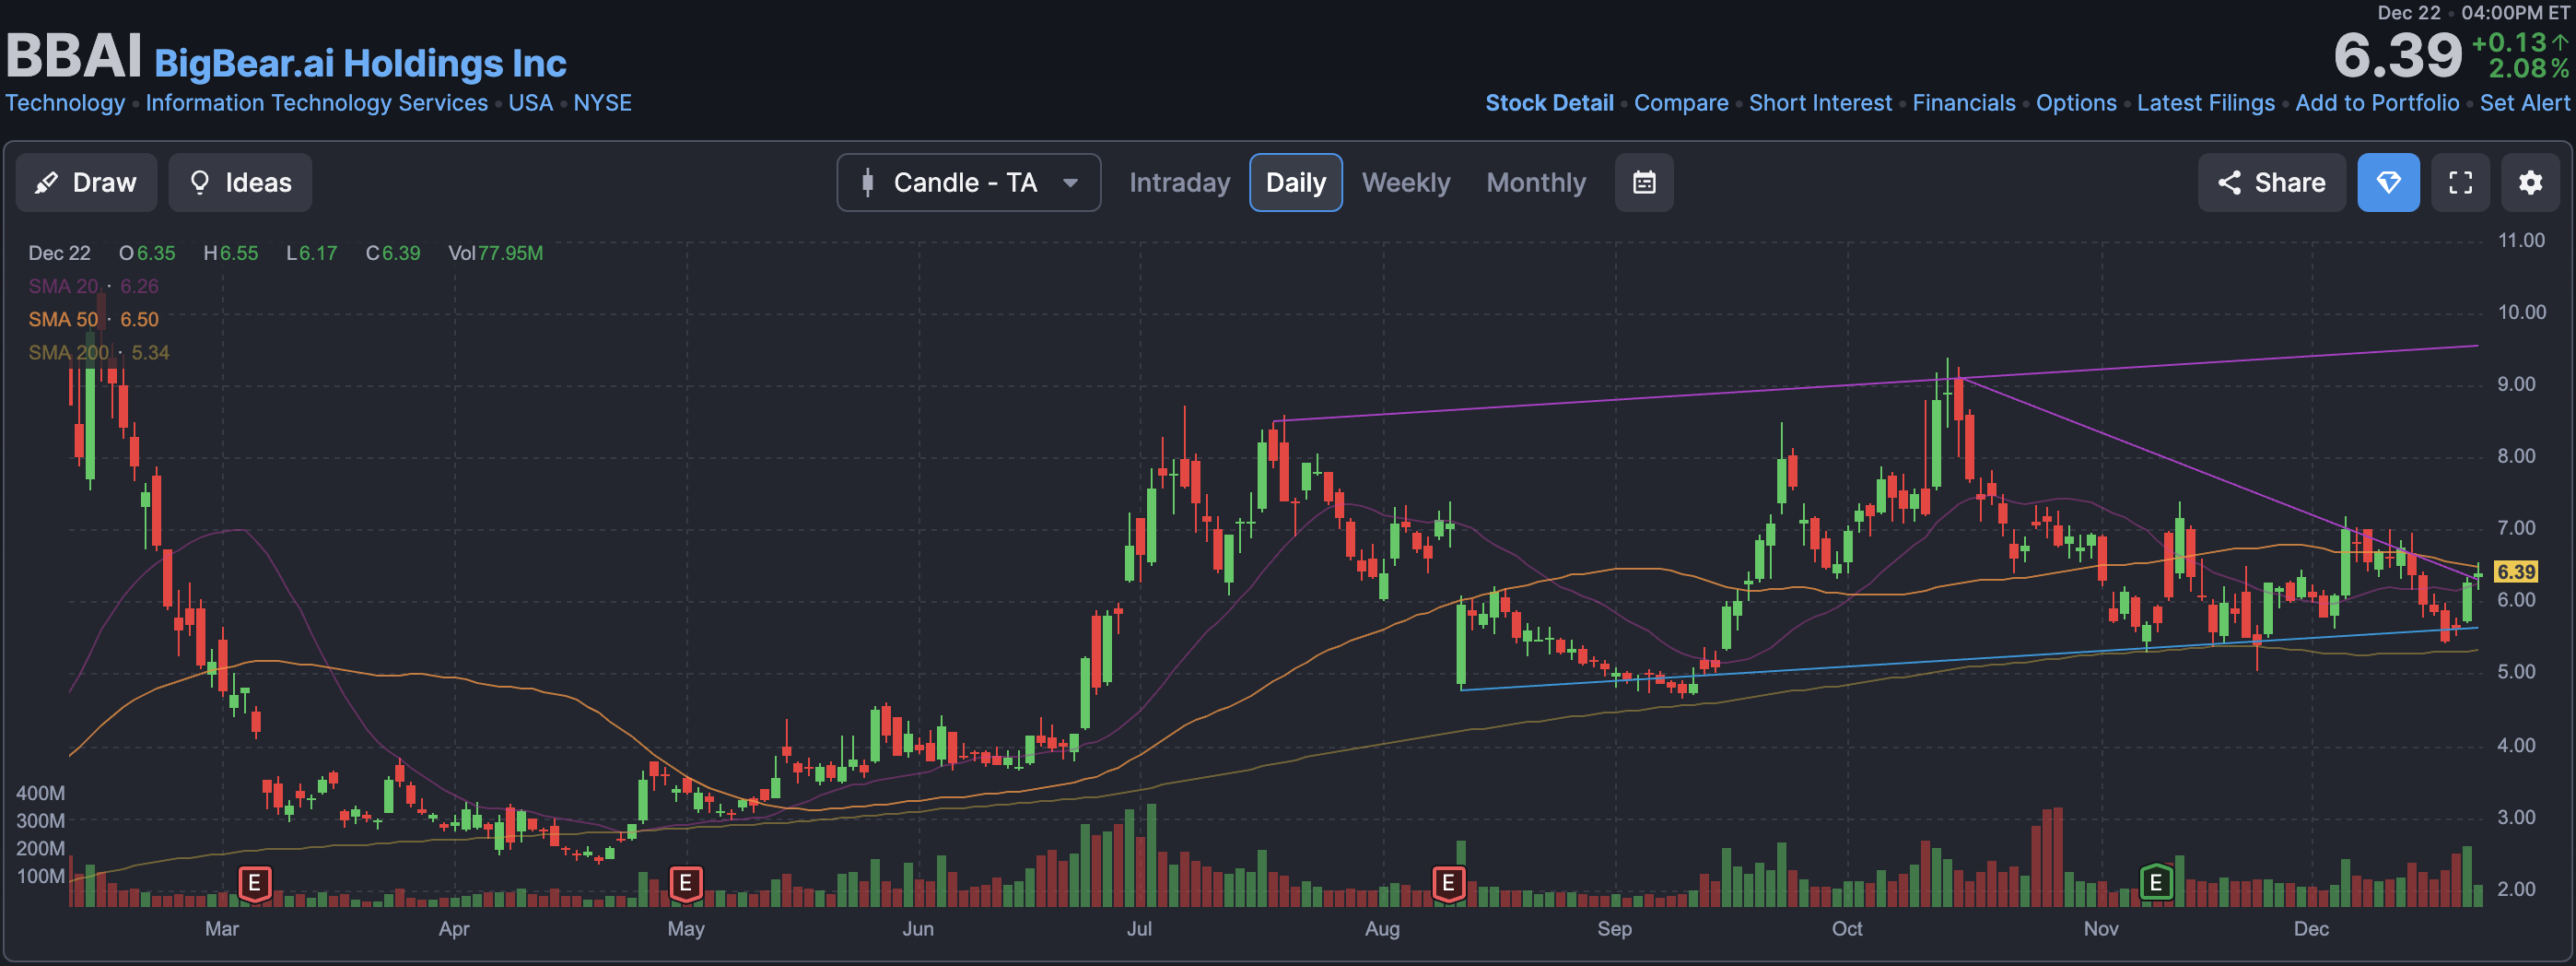Select the Daily timeframe
The height and width of the screenshot is (966, 2576).
pos(1295,182)
